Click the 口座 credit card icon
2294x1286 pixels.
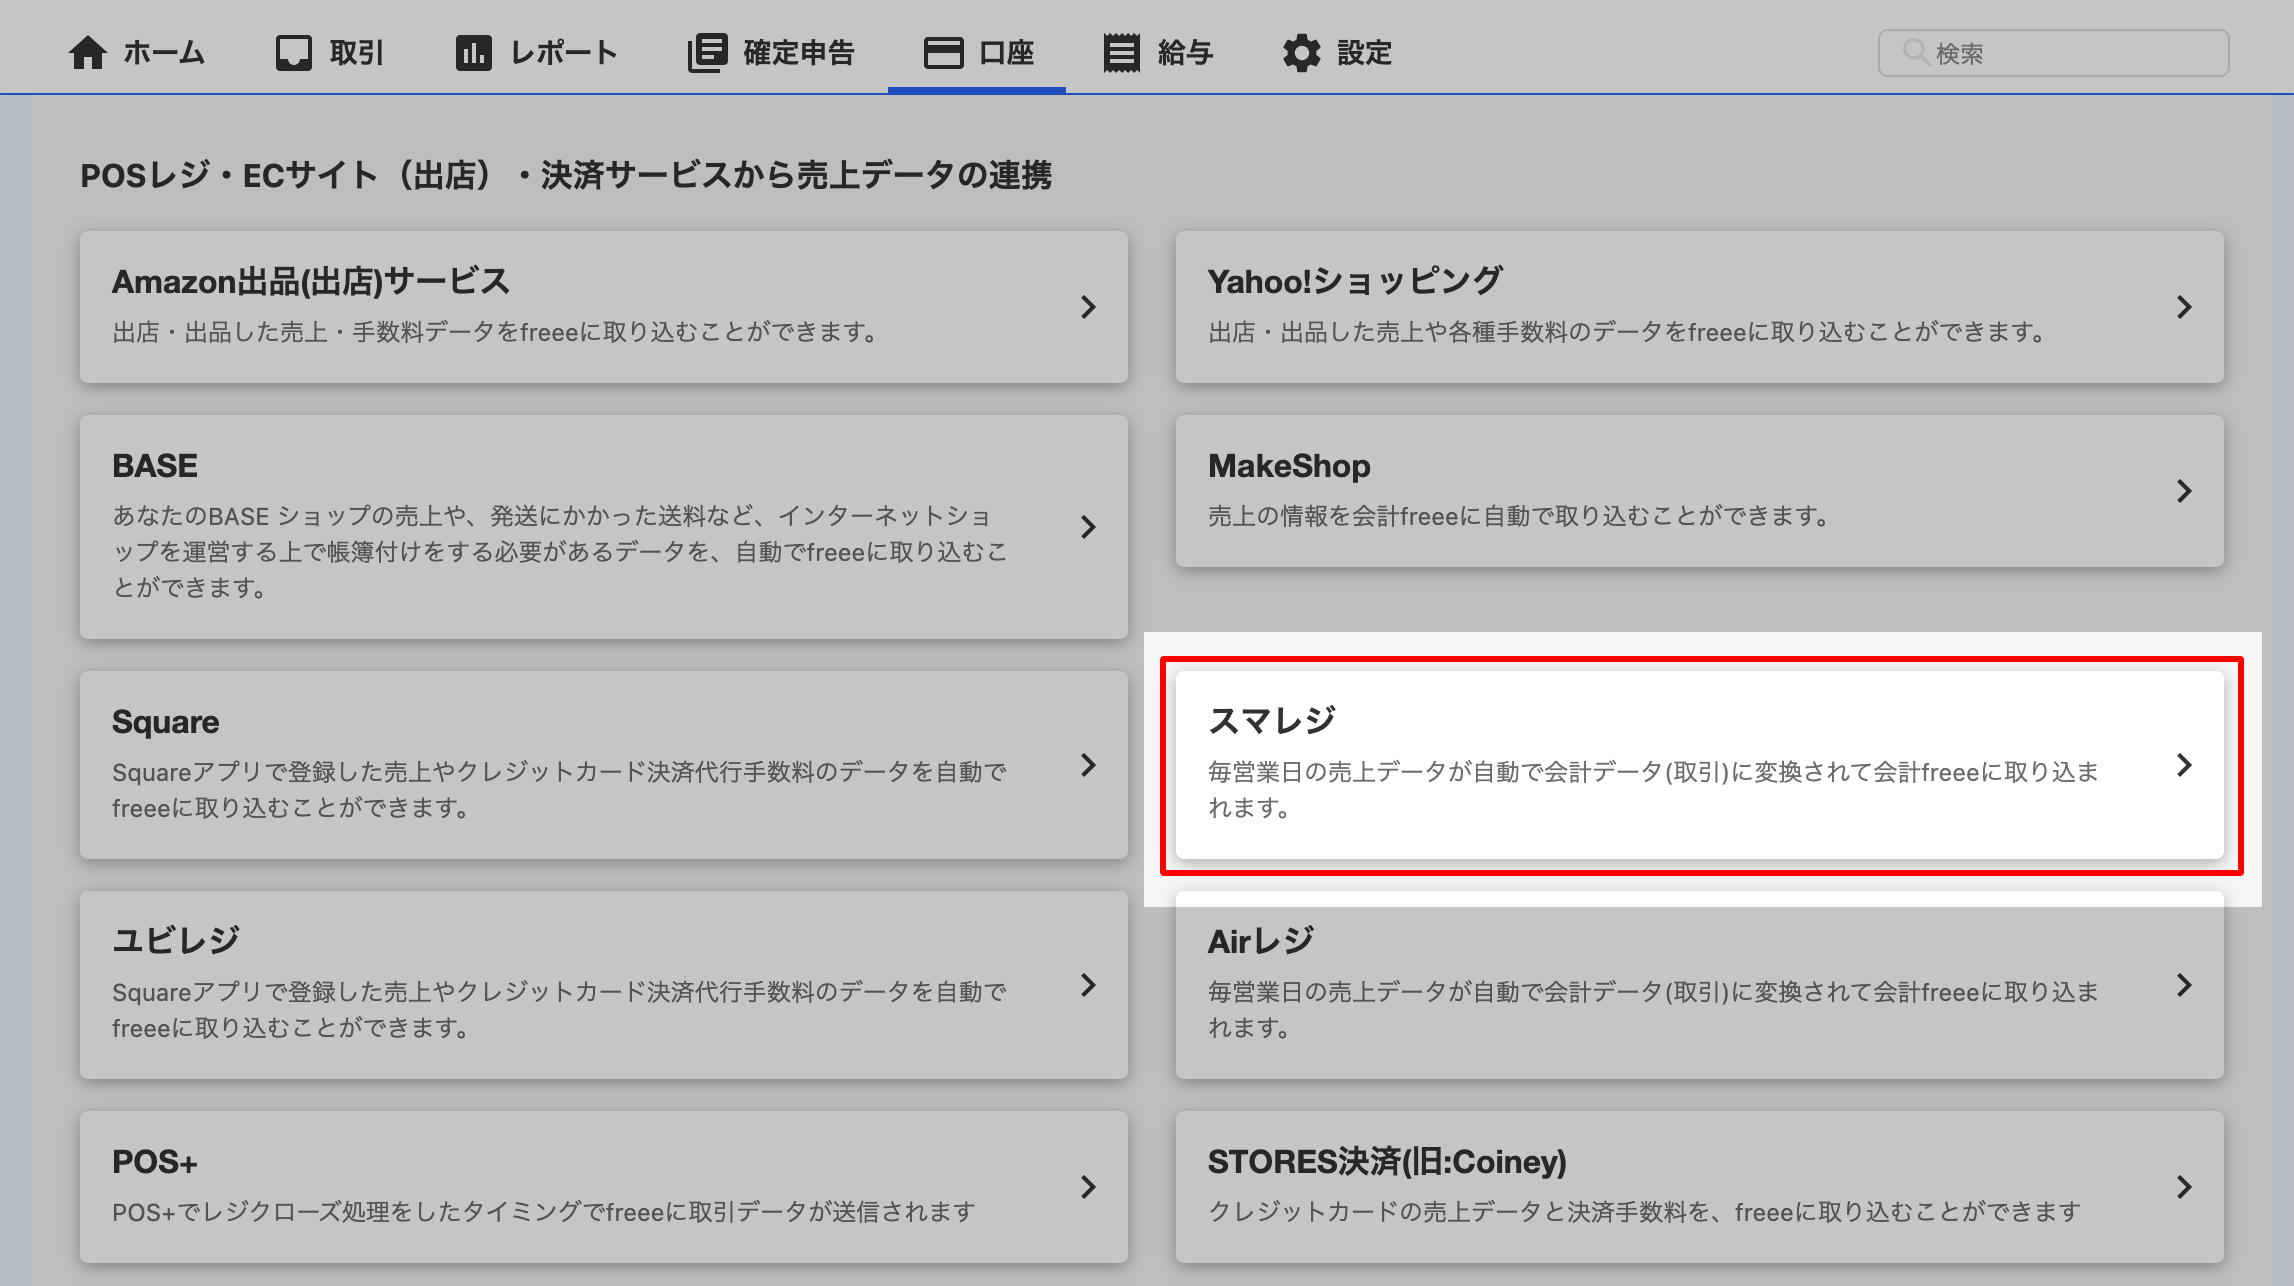(x=943, y=52)
